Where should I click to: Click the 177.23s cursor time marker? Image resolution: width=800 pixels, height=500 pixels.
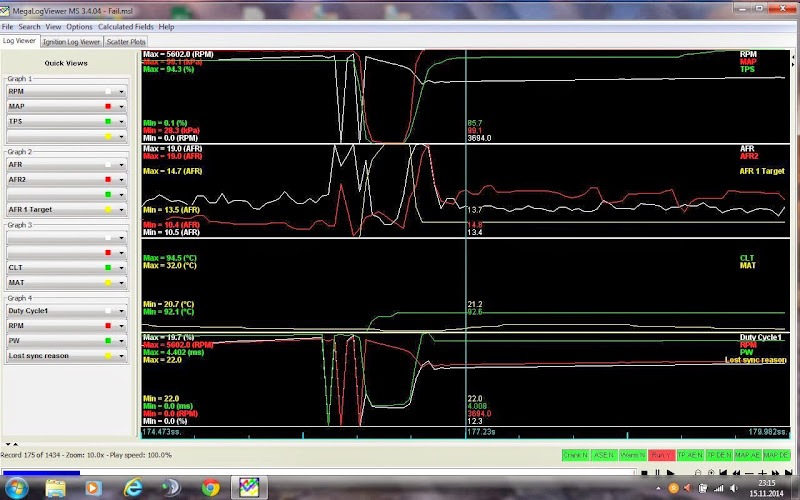tap(481, 432)
